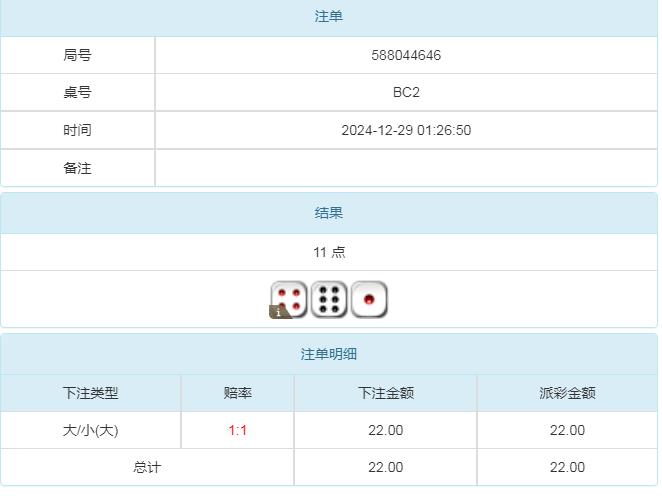Click the 结果 section header
The width and height of the screenshot is (662, 498).
coord(329,213)
